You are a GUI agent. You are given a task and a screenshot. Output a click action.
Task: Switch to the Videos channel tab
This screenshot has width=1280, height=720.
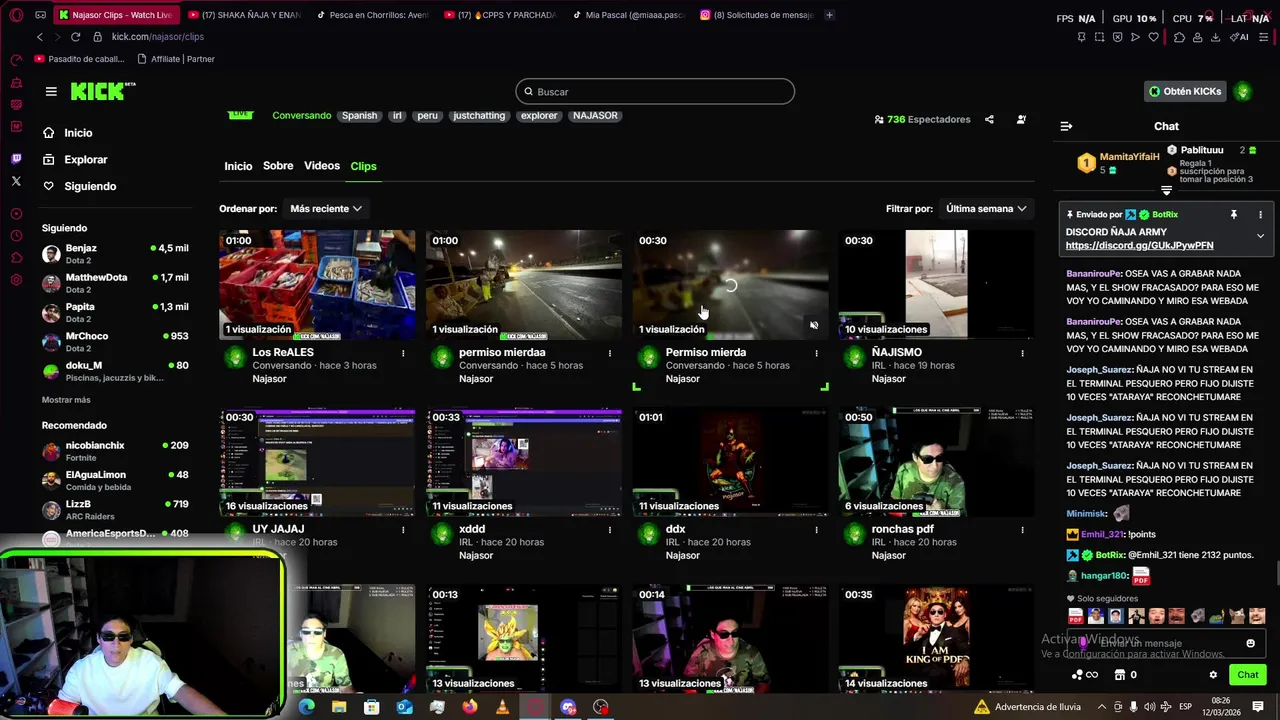click(322, 166)
